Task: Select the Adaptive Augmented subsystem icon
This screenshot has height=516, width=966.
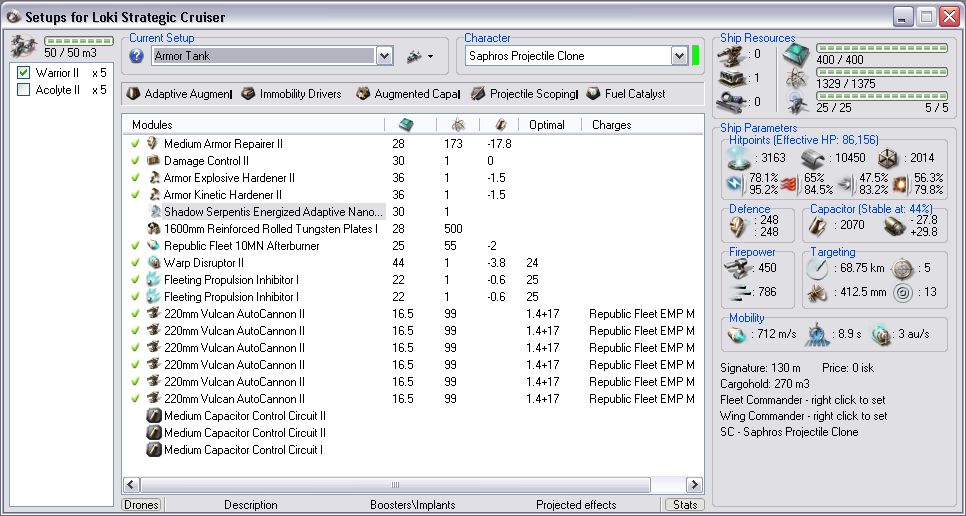Action: tap(133, 94)
